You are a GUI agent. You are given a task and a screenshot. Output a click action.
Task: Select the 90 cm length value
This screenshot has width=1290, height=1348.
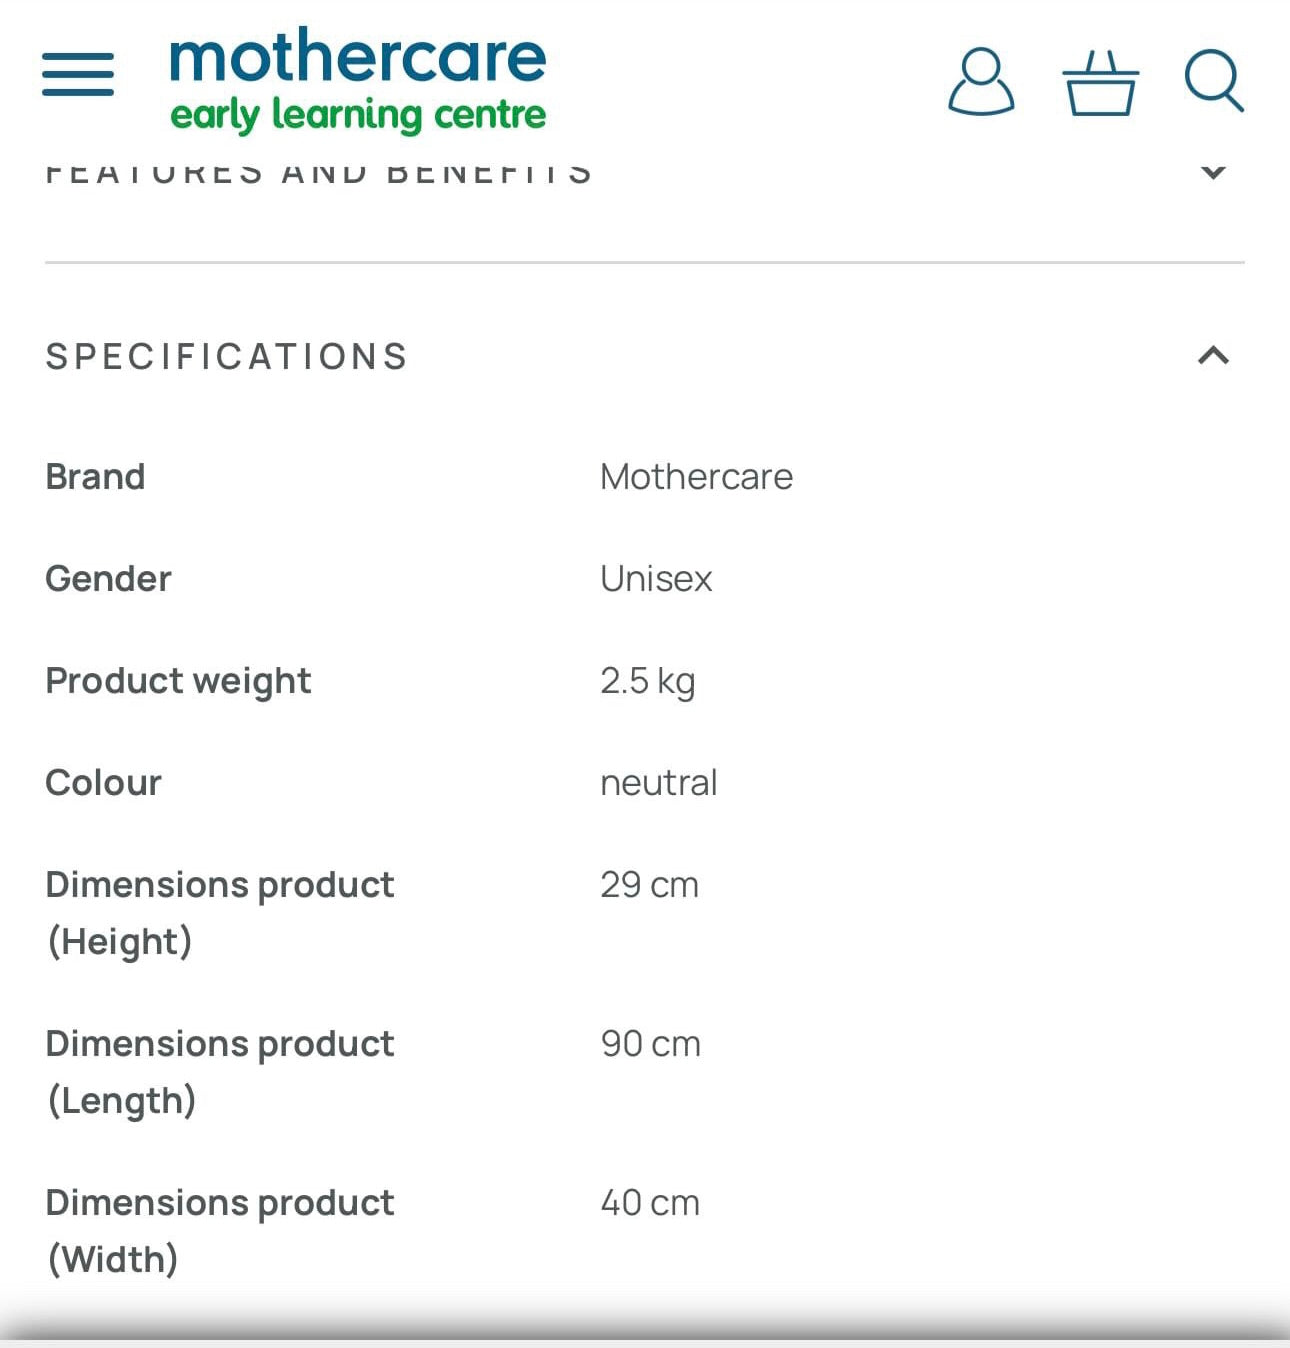(x=650, y=1044)
